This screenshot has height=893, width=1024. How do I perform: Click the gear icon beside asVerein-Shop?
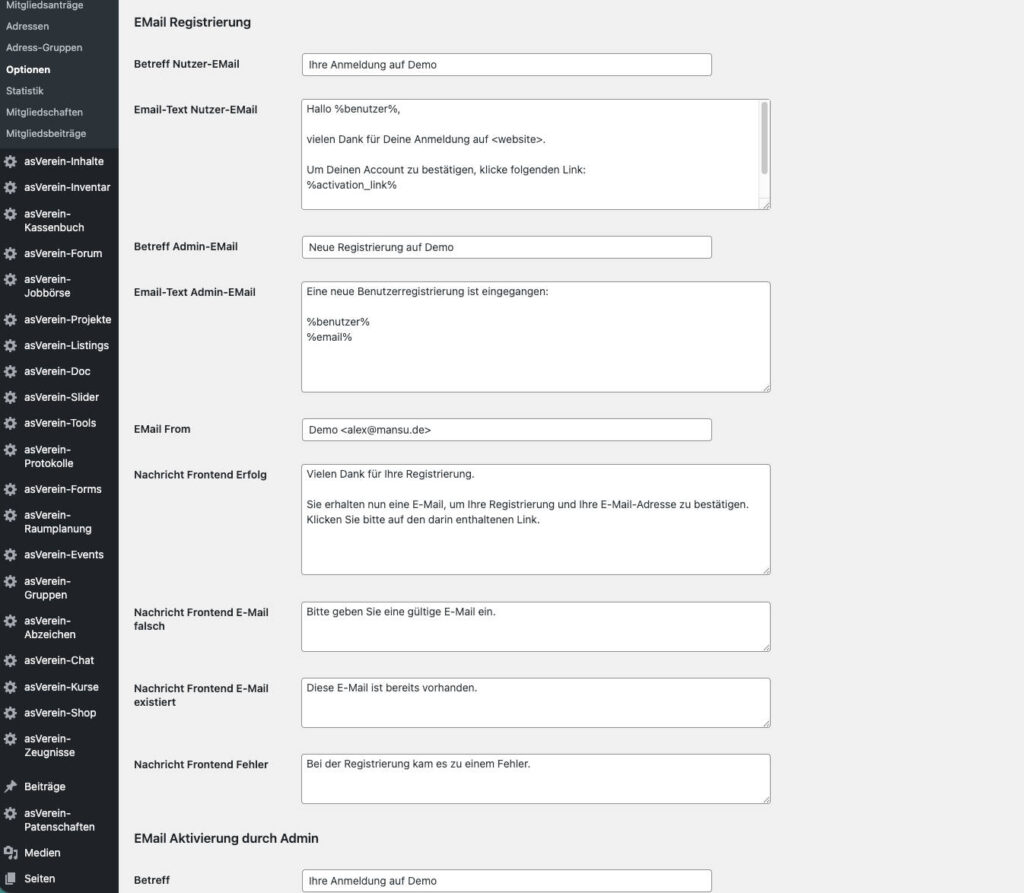coord(11,713)
